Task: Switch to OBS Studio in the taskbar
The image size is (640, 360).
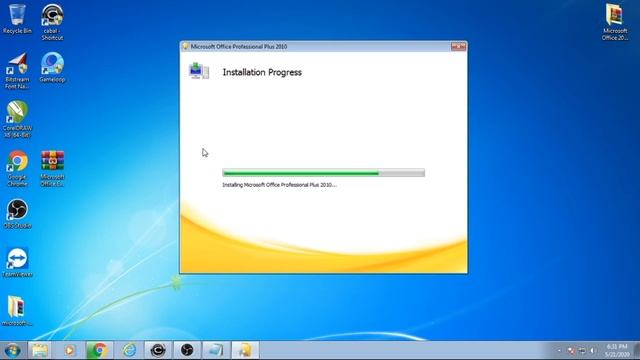Action: (187, 350)
